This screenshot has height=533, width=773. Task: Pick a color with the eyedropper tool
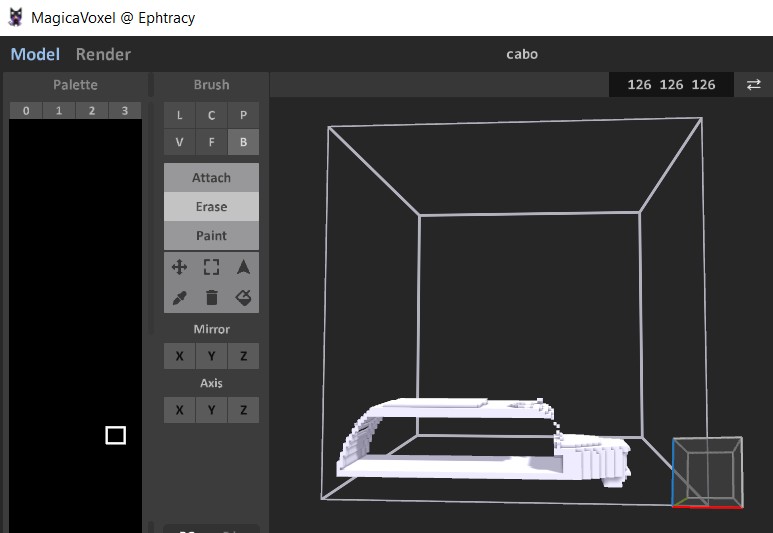click(x=179, y=298)
